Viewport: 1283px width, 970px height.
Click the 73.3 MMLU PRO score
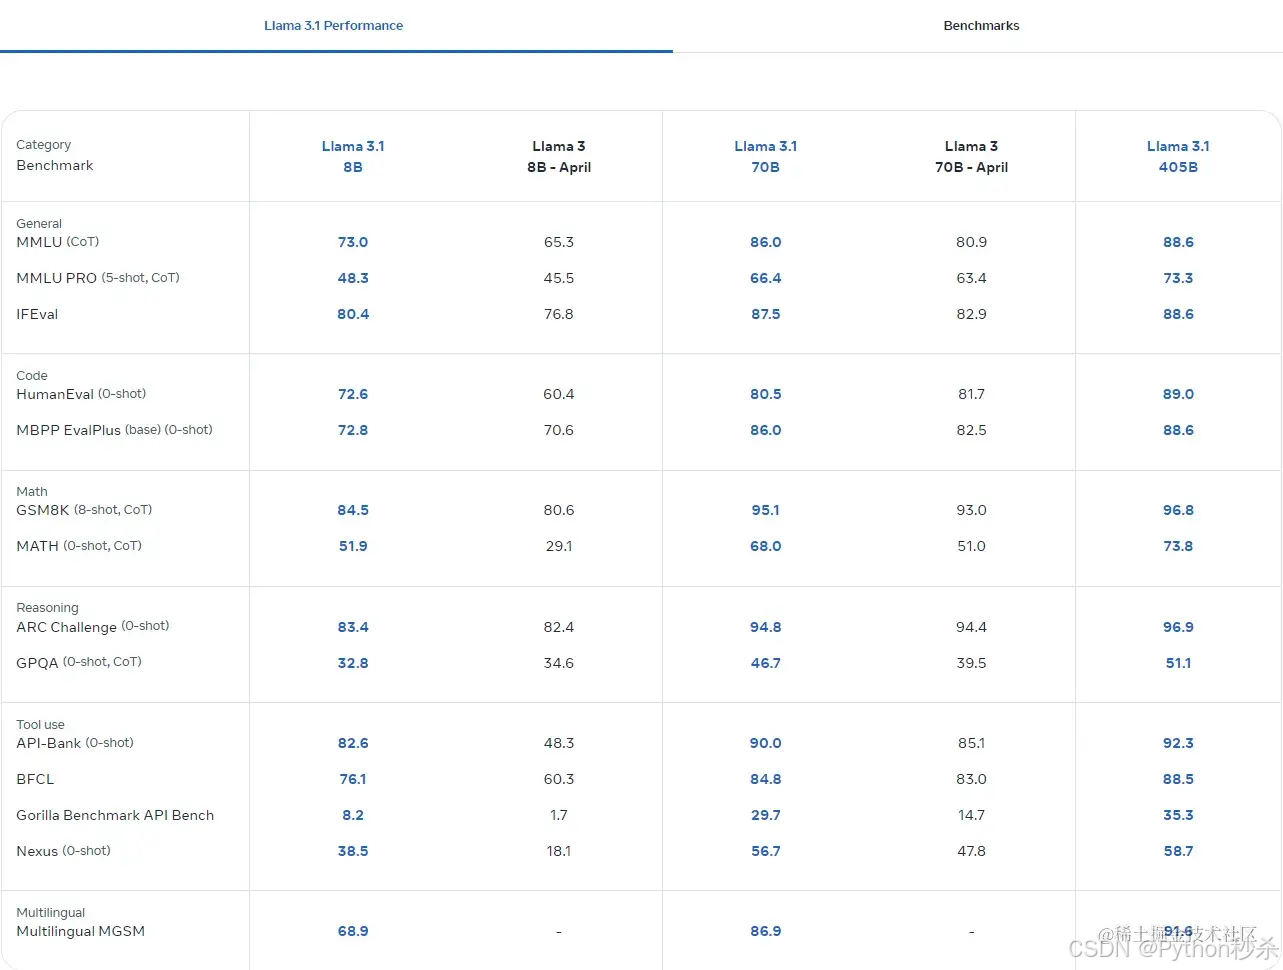click(x=1178, y=278)
